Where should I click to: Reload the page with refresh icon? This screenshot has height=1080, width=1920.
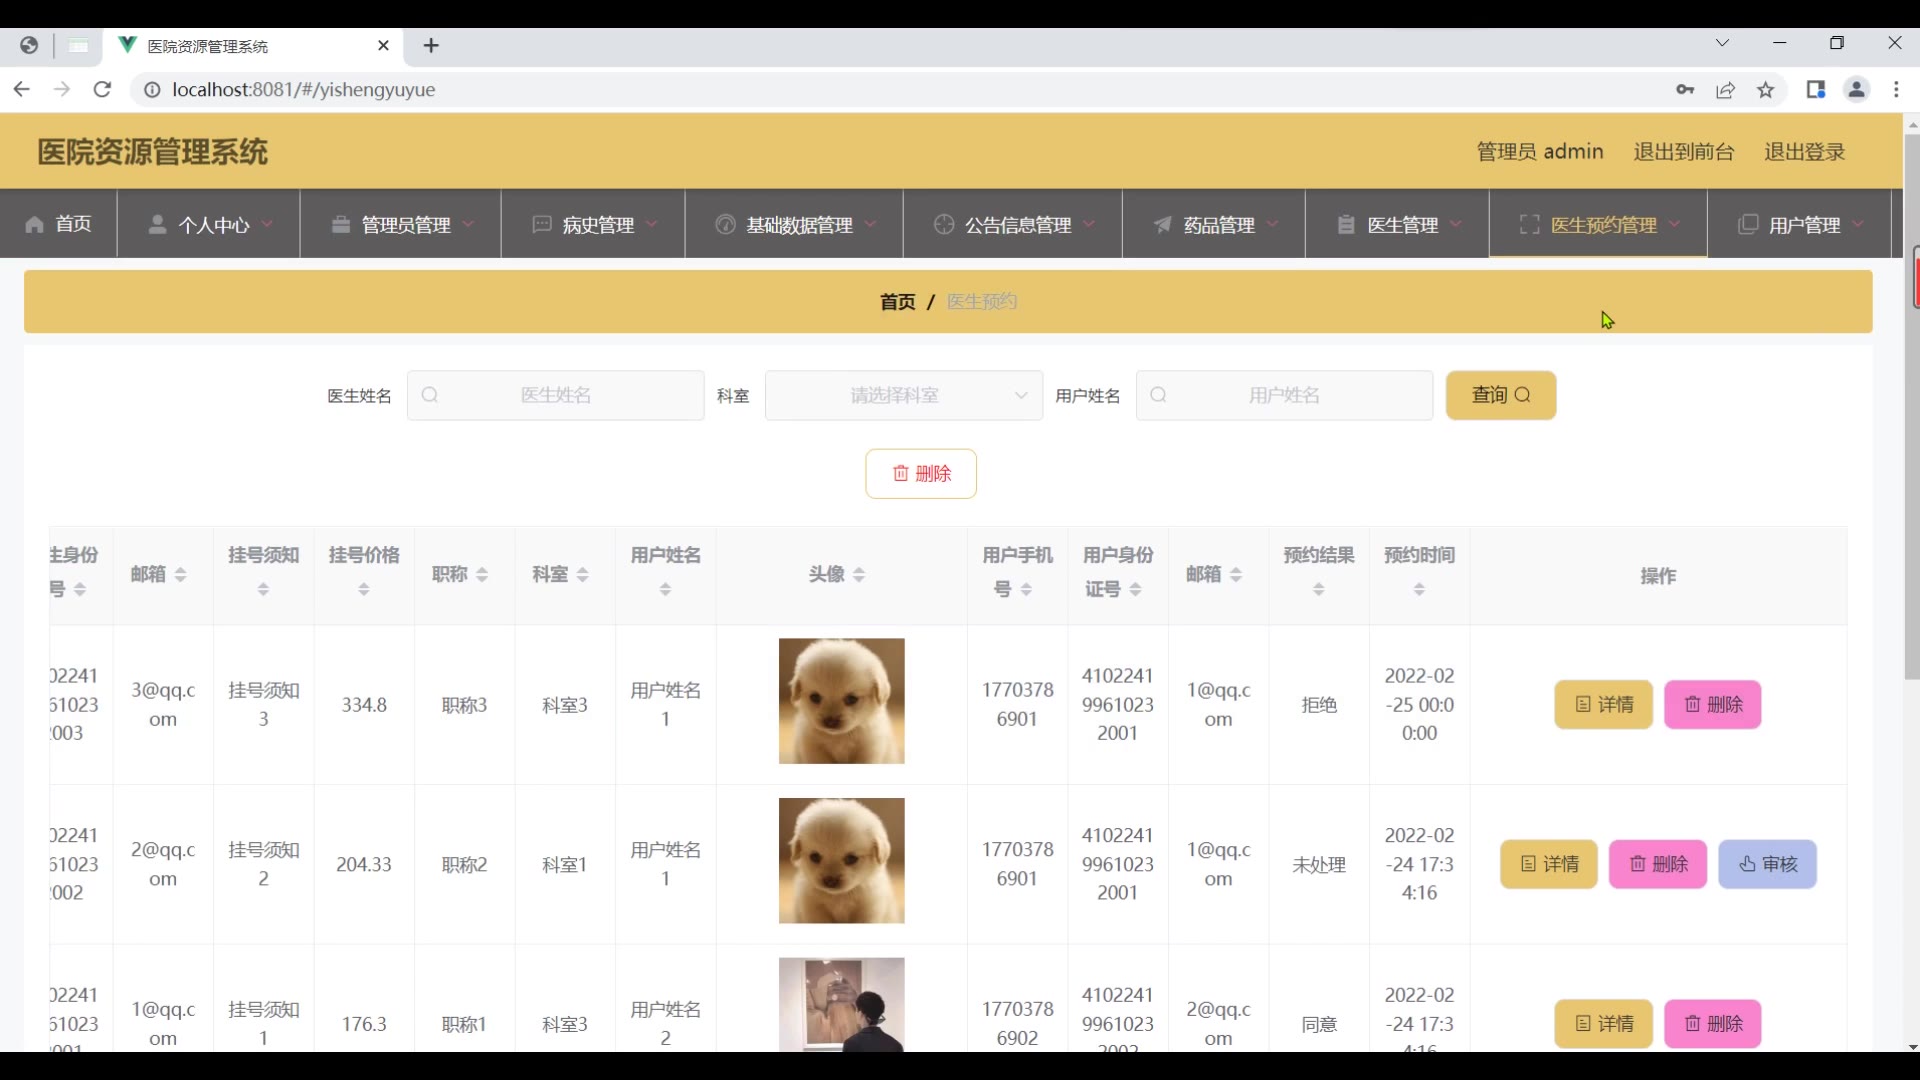[x=102, y=90]
